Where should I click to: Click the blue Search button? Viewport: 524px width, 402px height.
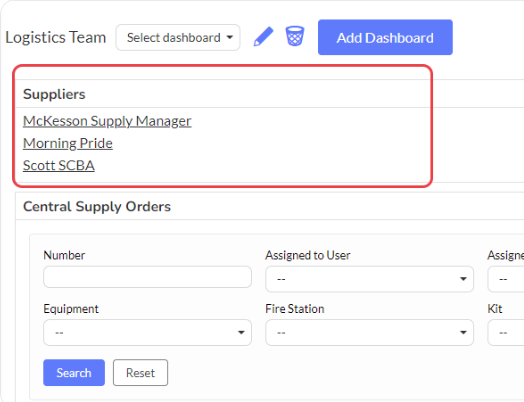pos(74,373)
